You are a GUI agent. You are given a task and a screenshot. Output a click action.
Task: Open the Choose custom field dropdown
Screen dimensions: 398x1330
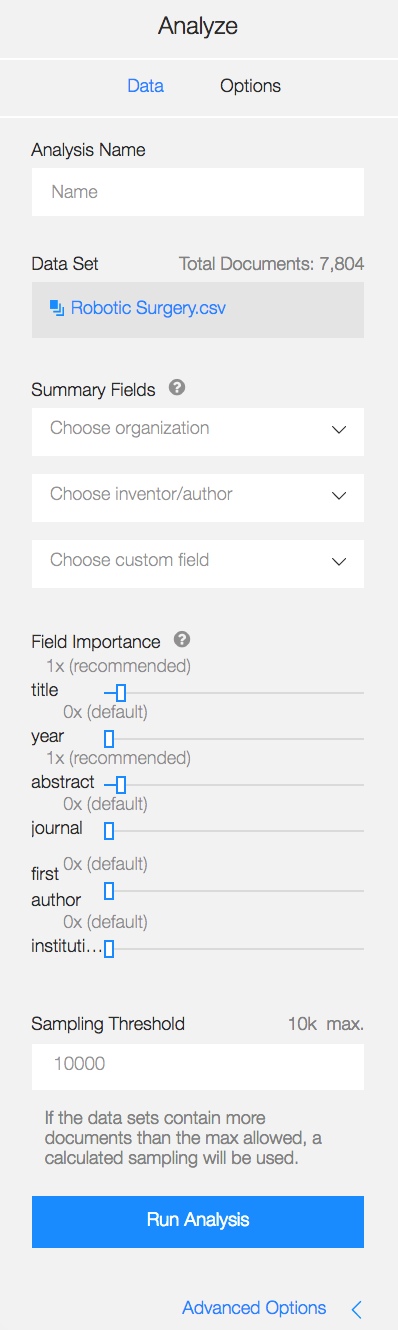pos(198,561)
